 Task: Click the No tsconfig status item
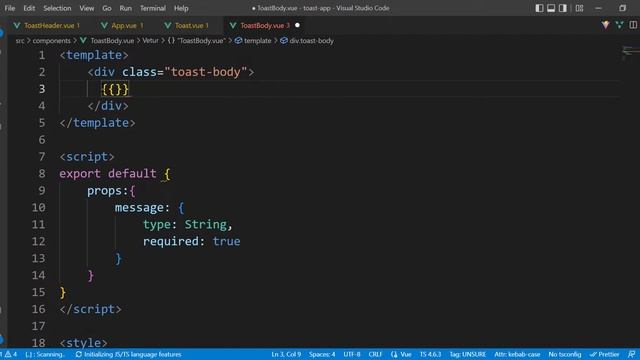pos(565,354)
